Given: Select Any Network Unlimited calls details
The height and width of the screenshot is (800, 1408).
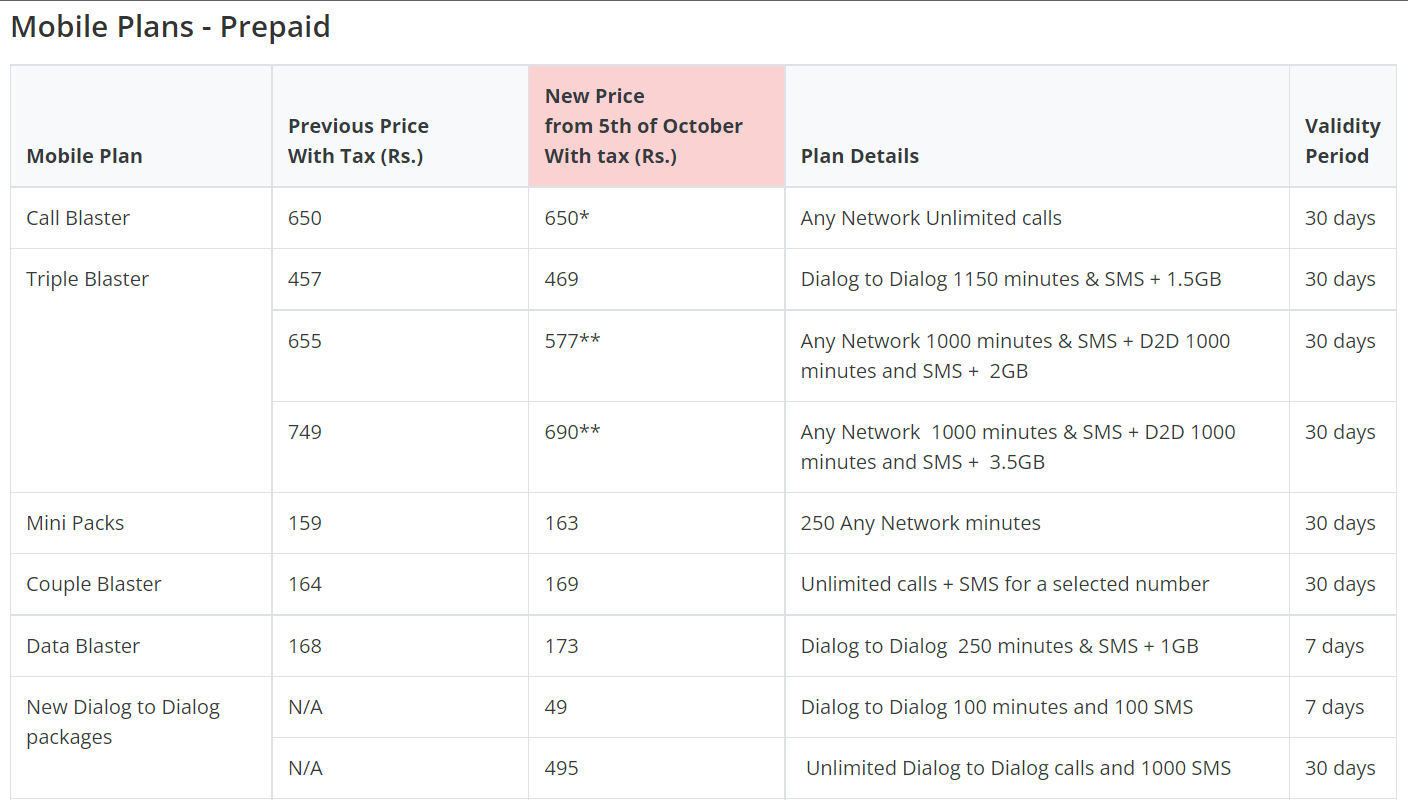Looking at the screenshot, I should point(930,218).
